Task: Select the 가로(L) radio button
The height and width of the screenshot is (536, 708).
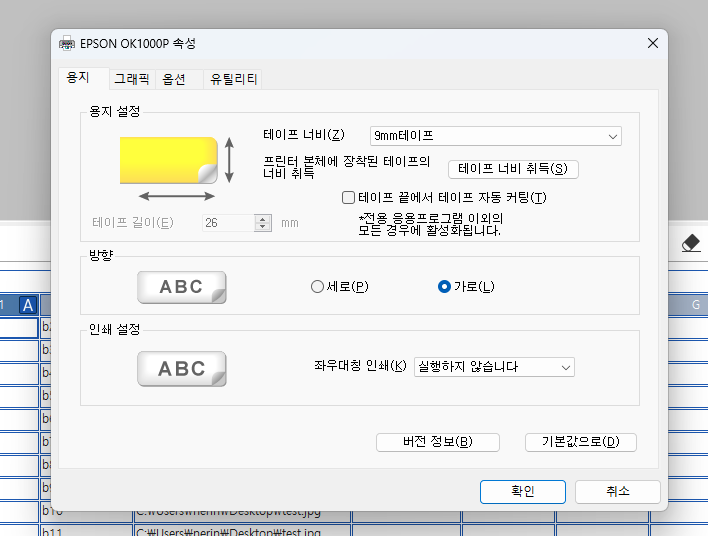Action: click(444, 287)
